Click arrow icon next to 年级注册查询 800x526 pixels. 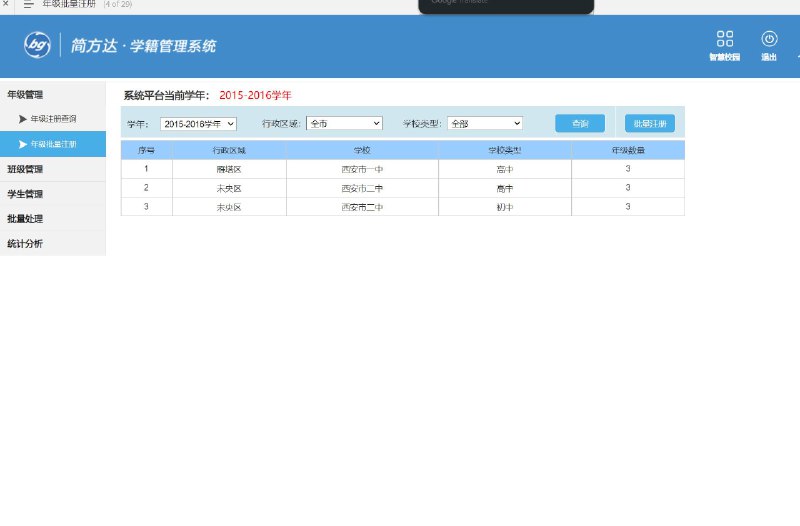click(22, 119)
